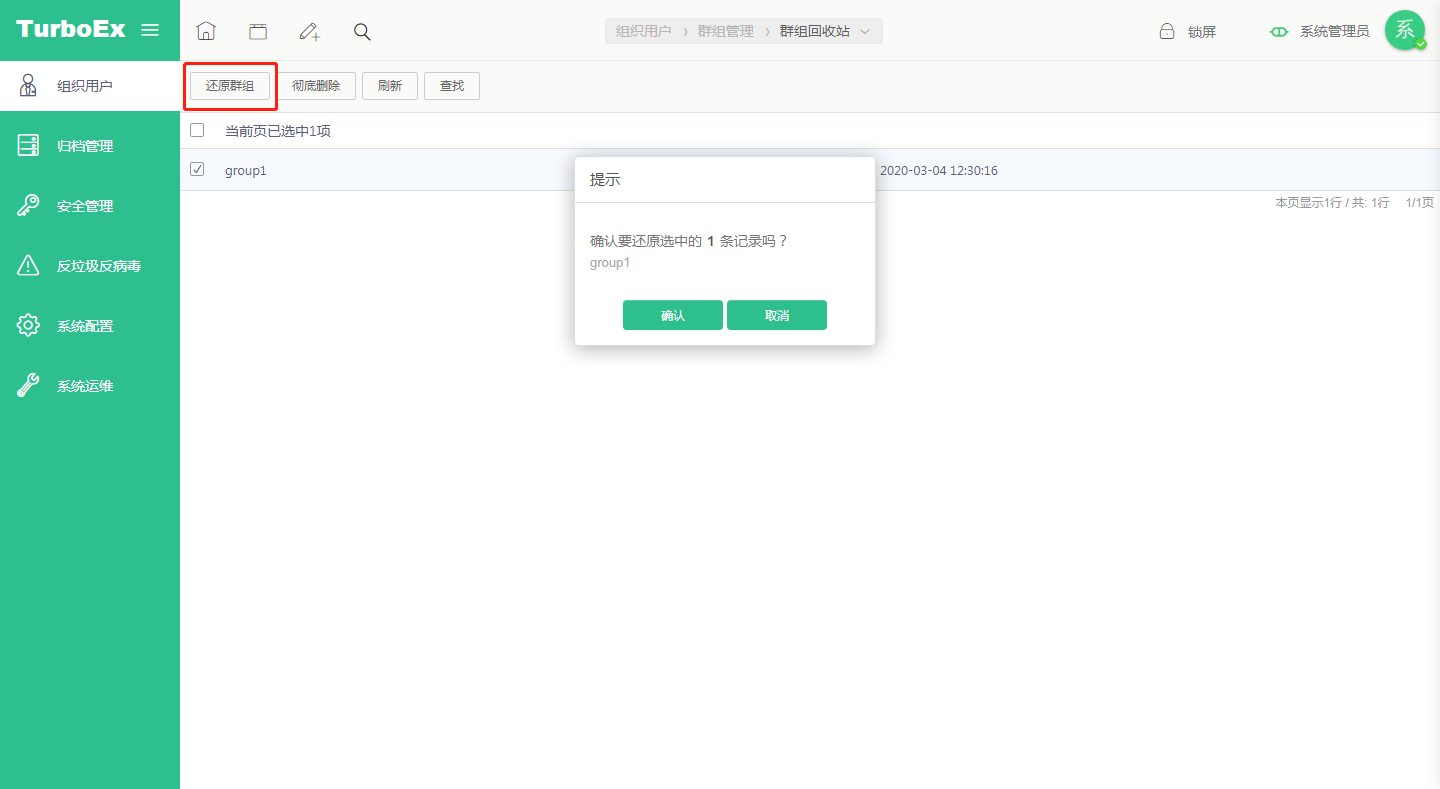Click the 锁屏 label

pos(1202,32)
